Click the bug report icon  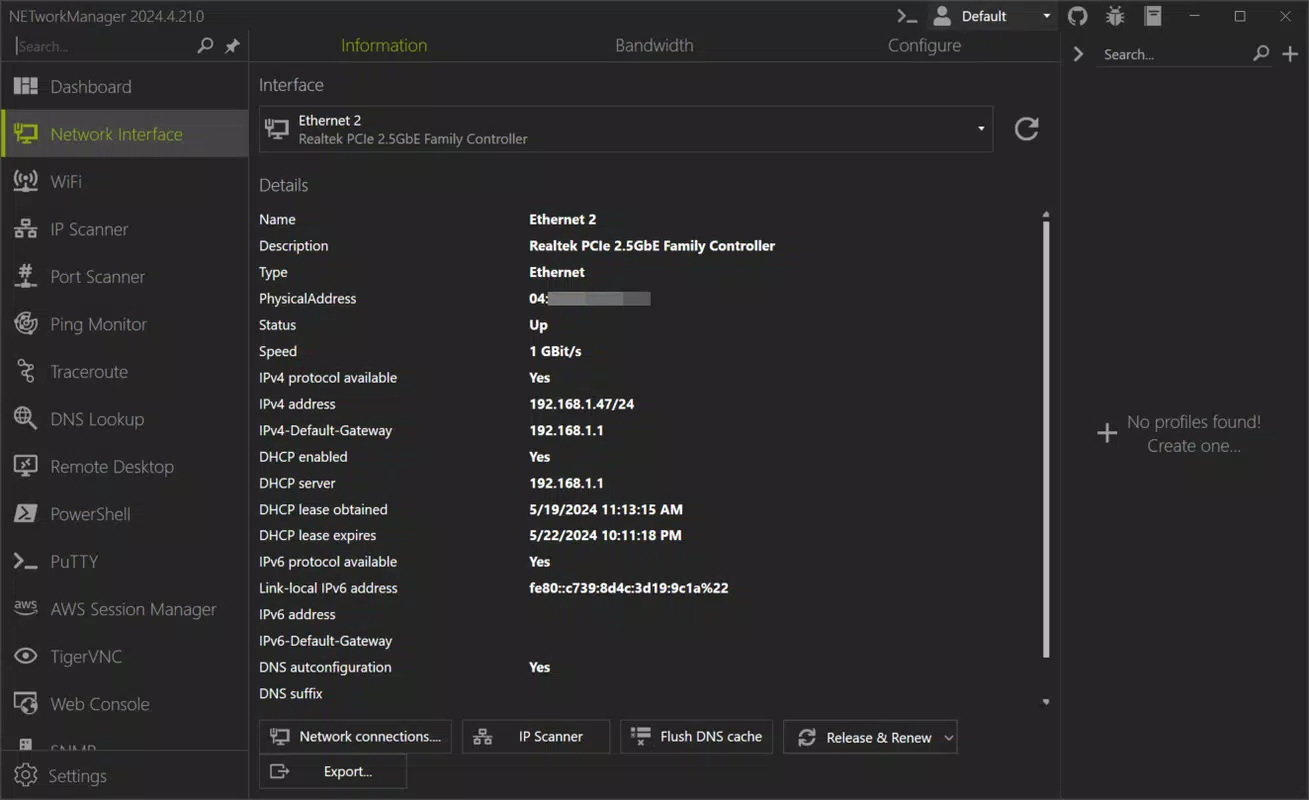tap(1115, 16)
